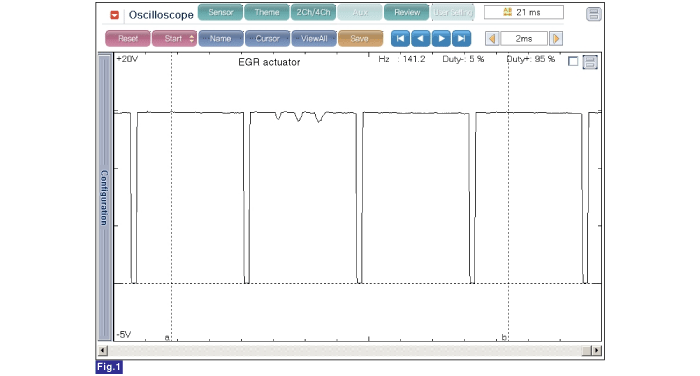Image resolution: width=700 pixels, height=376 pixels.
Task: Step backward with the left triangle icon
Action: [421, 38]
